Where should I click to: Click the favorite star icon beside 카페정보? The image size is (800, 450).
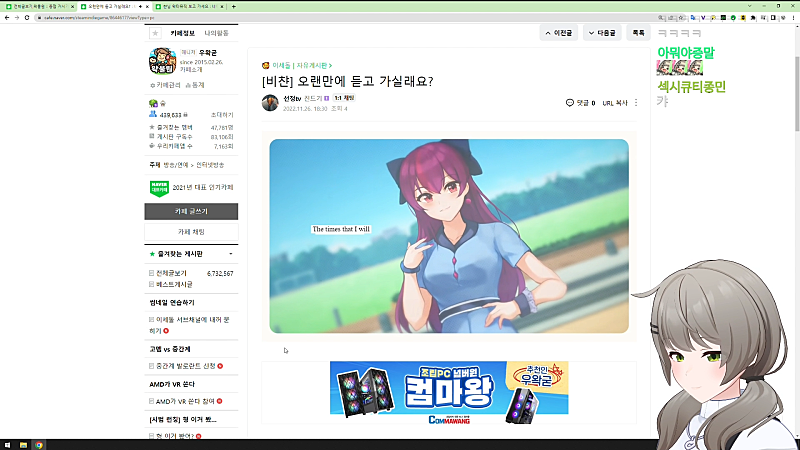point(156,33)
